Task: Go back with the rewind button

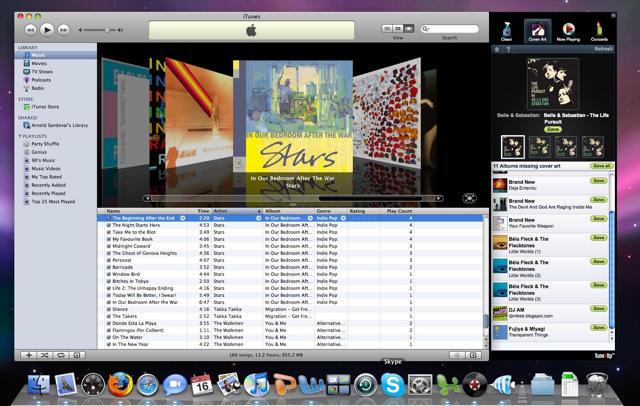Action: pyautogui.click(x=31, y=30)
